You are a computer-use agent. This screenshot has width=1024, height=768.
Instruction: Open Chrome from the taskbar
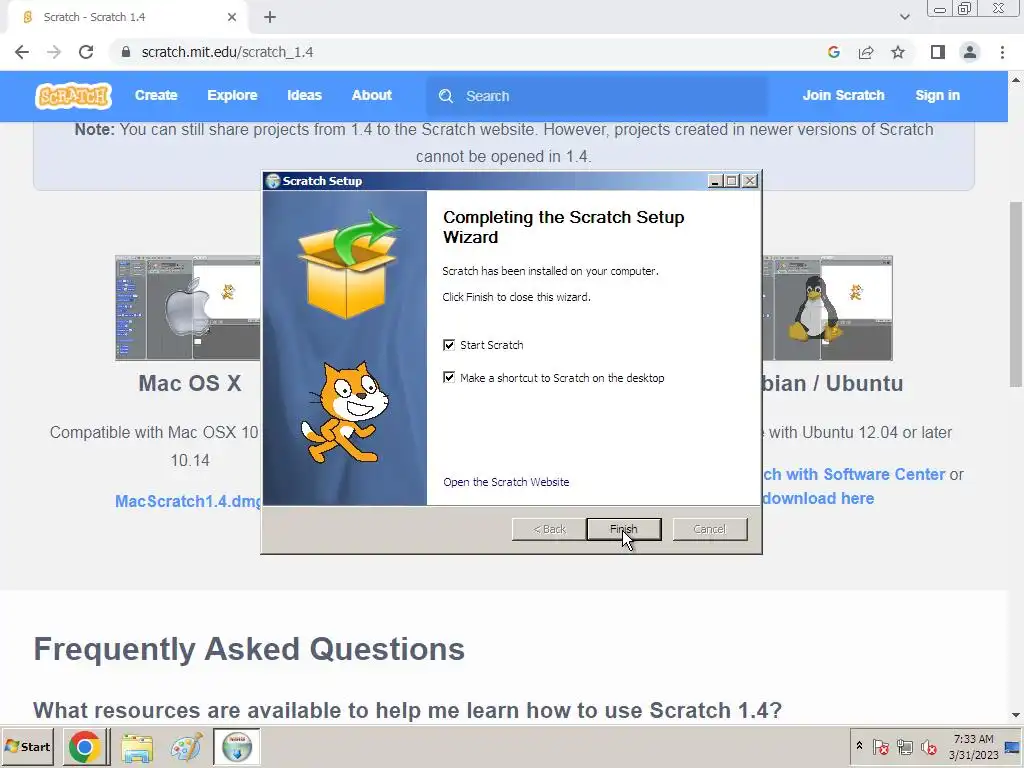click(84, 747)
